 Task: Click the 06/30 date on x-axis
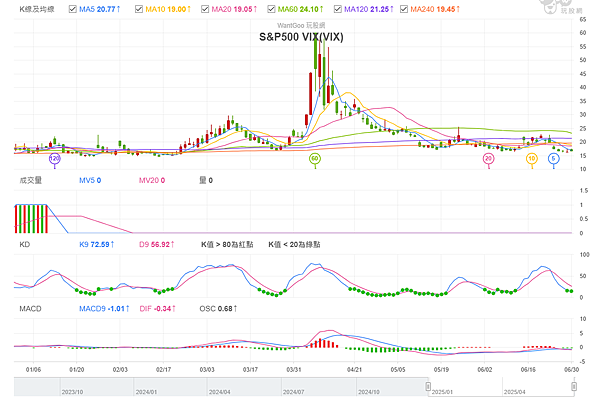point(571,370)
